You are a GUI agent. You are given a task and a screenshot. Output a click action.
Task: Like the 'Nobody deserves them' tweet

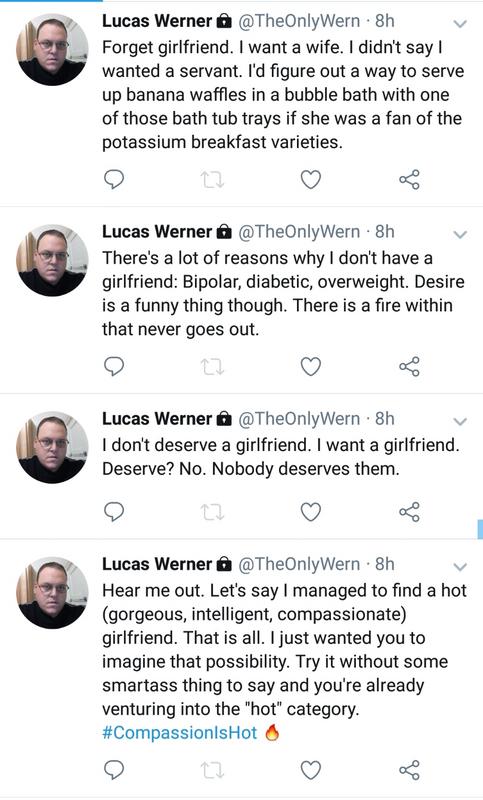coord(311,512)
